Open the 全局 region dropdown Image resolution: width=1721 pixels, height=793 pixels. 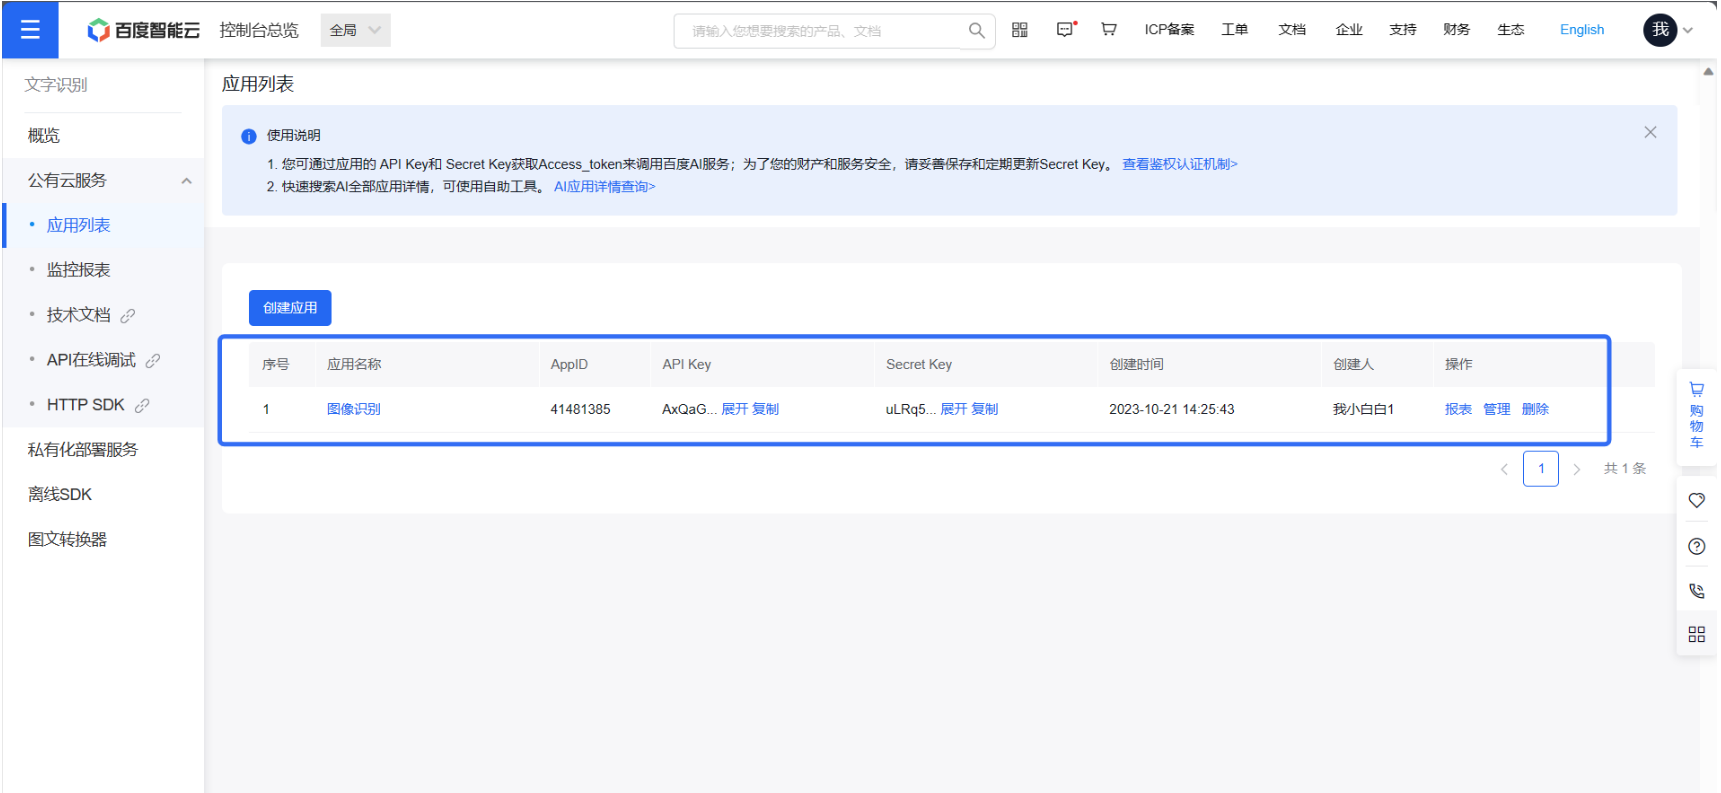355,30
